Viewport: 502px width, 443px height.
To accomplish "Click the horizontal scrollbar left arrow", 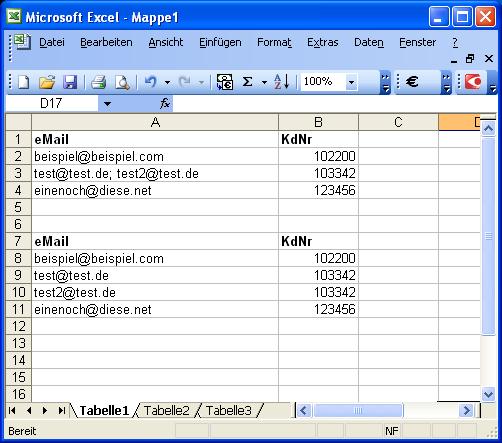I will pyautogui.click(x=303, y=410).
